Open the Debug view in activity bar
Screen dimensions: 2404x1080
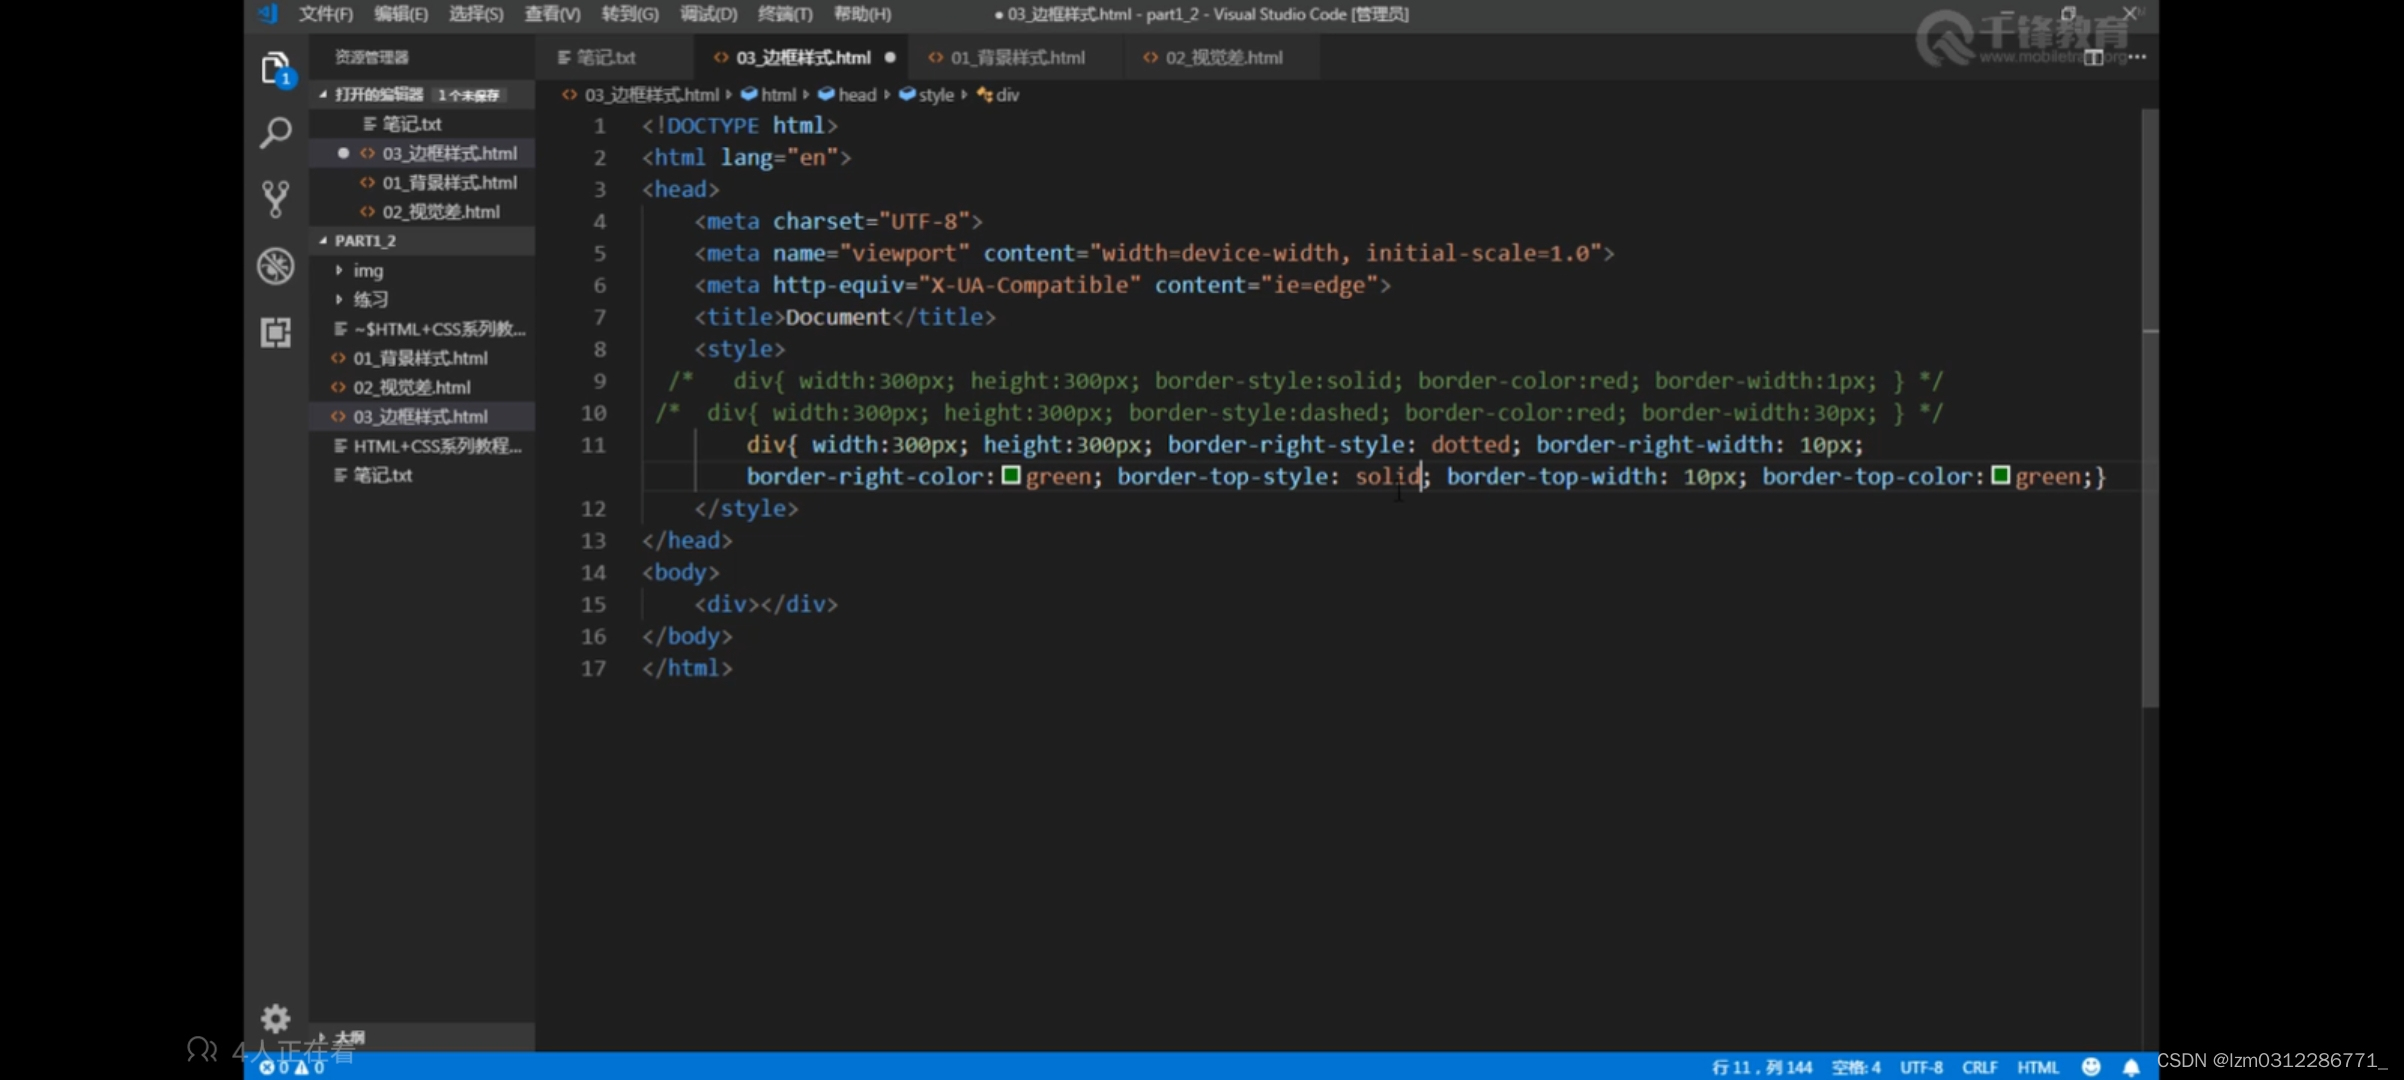275,266
